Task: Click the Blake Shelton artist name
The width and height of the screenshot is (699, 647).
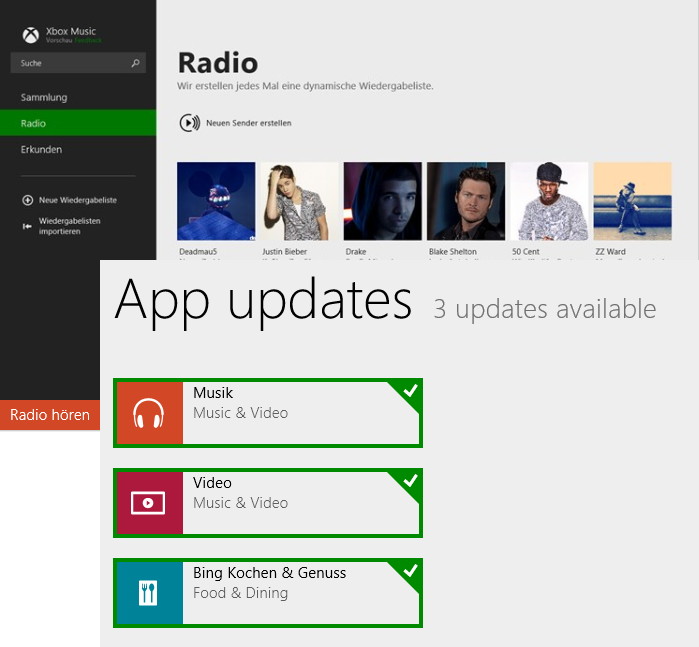Action: pos(452,251)
